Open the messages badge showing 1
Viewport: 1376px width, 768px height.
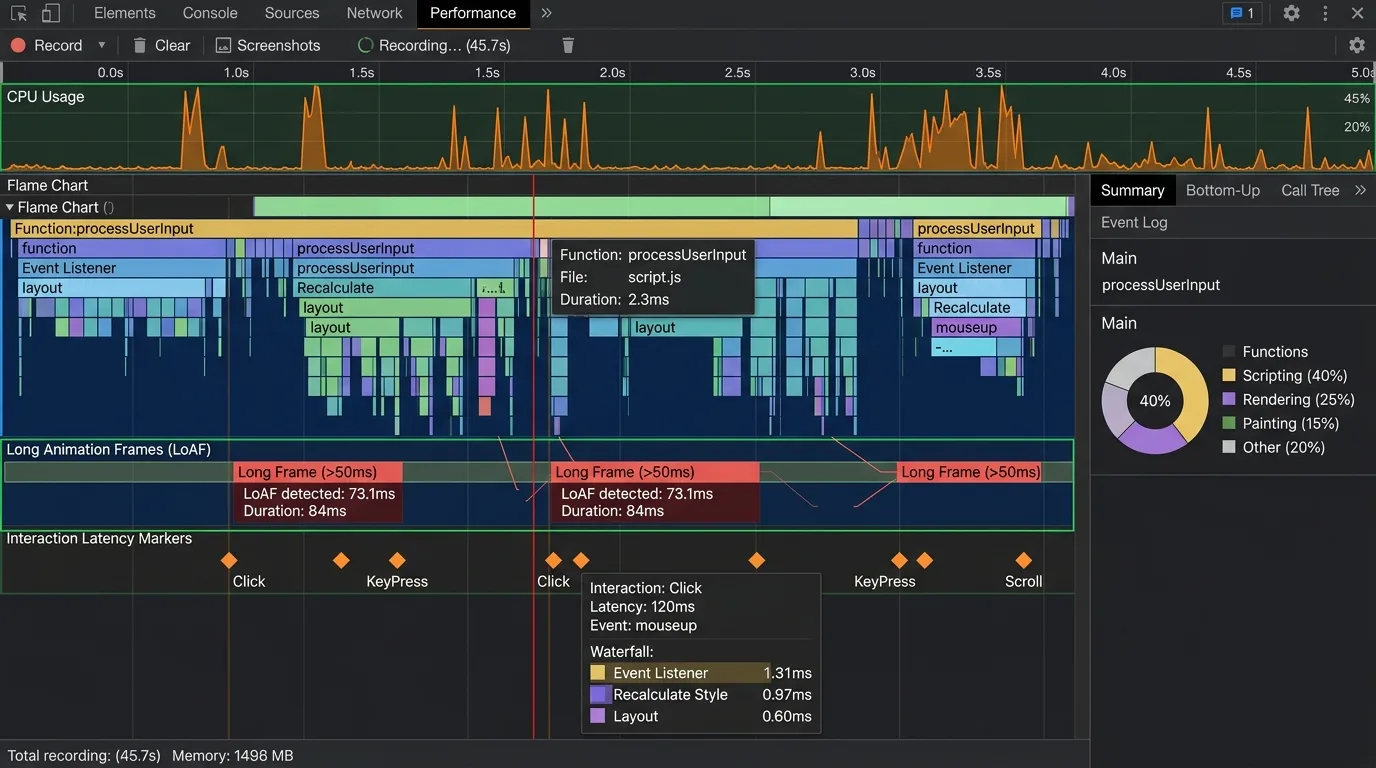pos(1242,13)
